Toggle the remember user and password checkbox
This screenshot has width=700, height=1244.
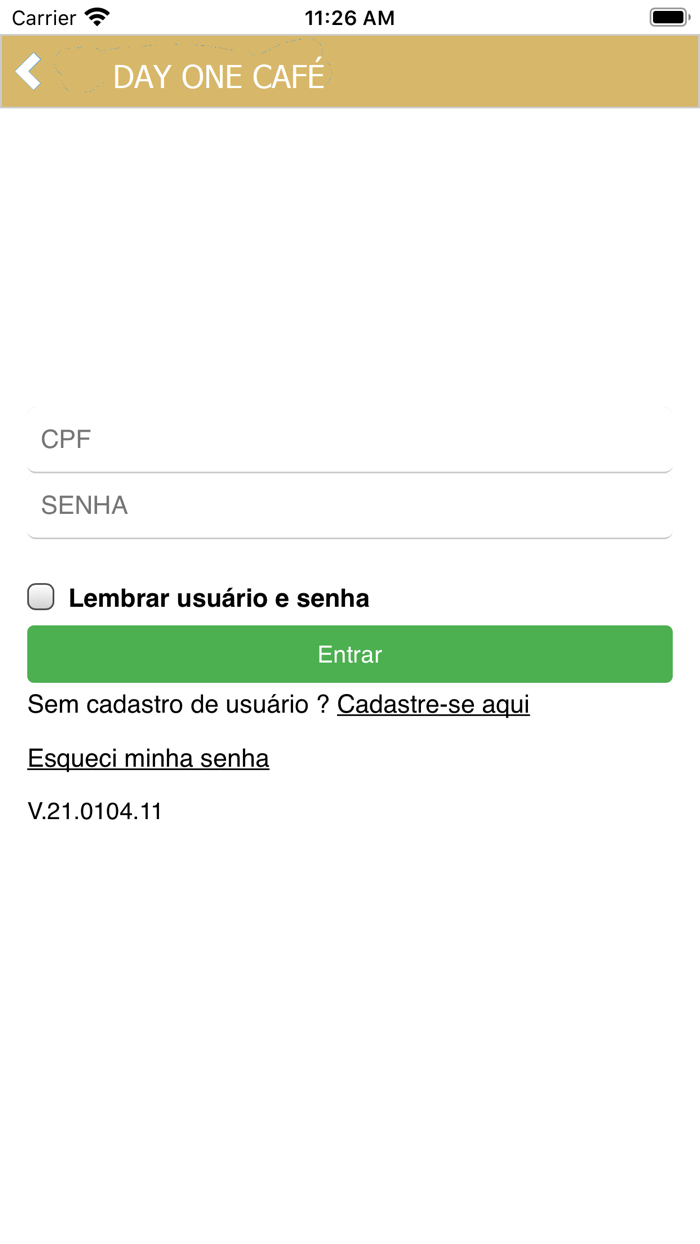[x=41, y=597]
